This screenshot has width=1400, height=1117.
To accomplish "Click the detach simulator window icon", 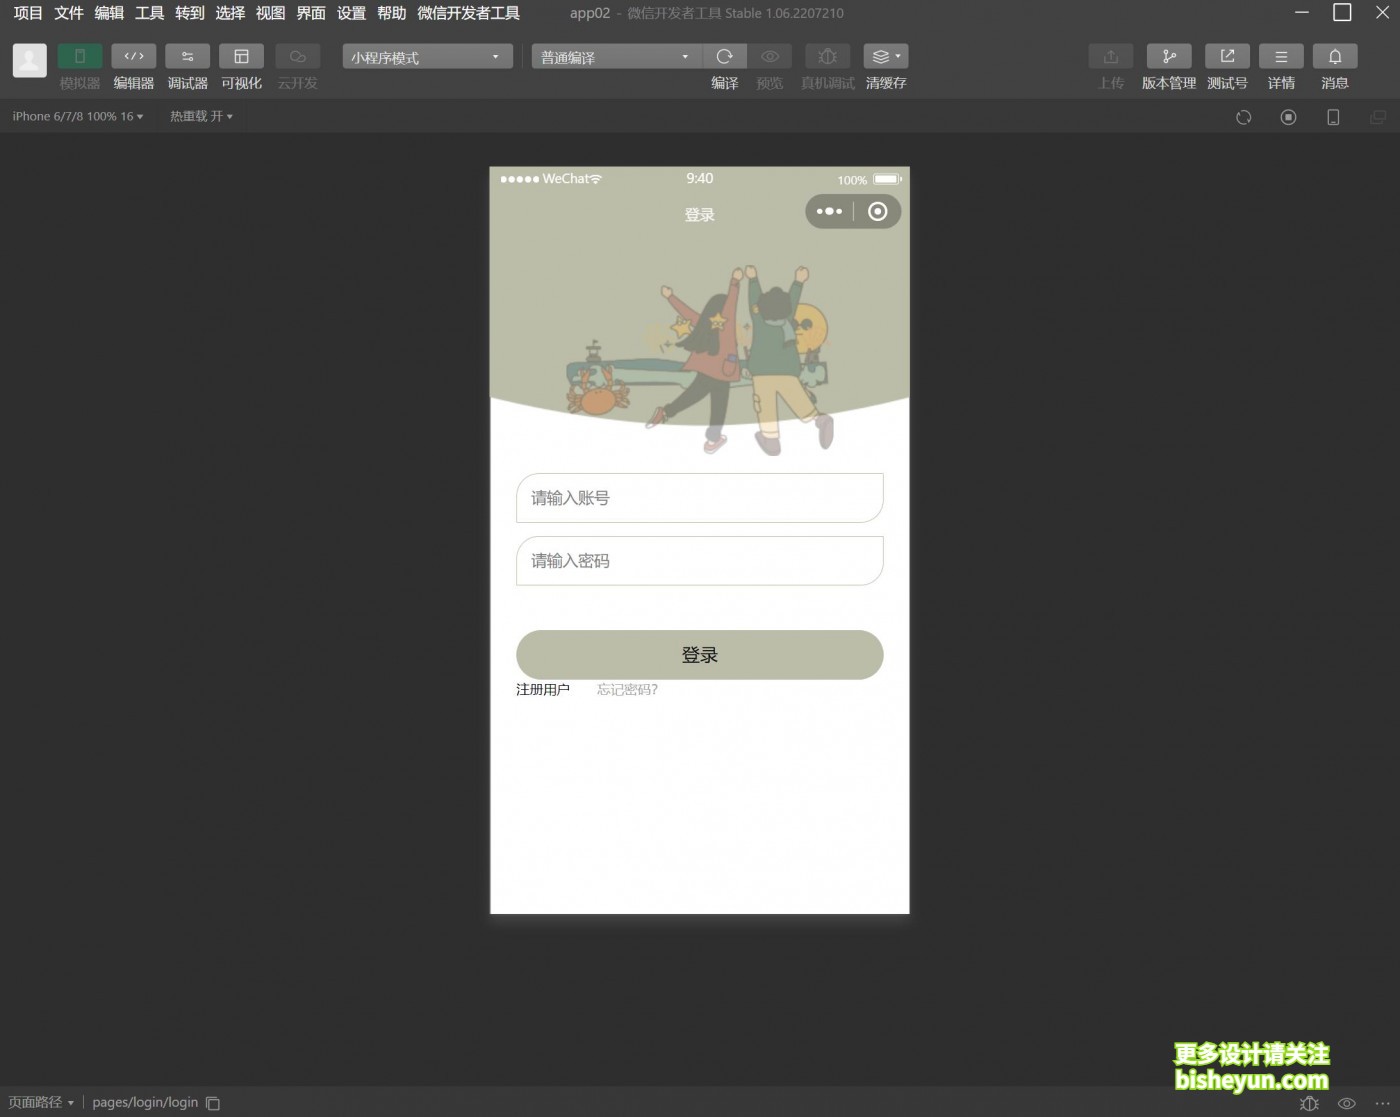I will pos(1378,117).
